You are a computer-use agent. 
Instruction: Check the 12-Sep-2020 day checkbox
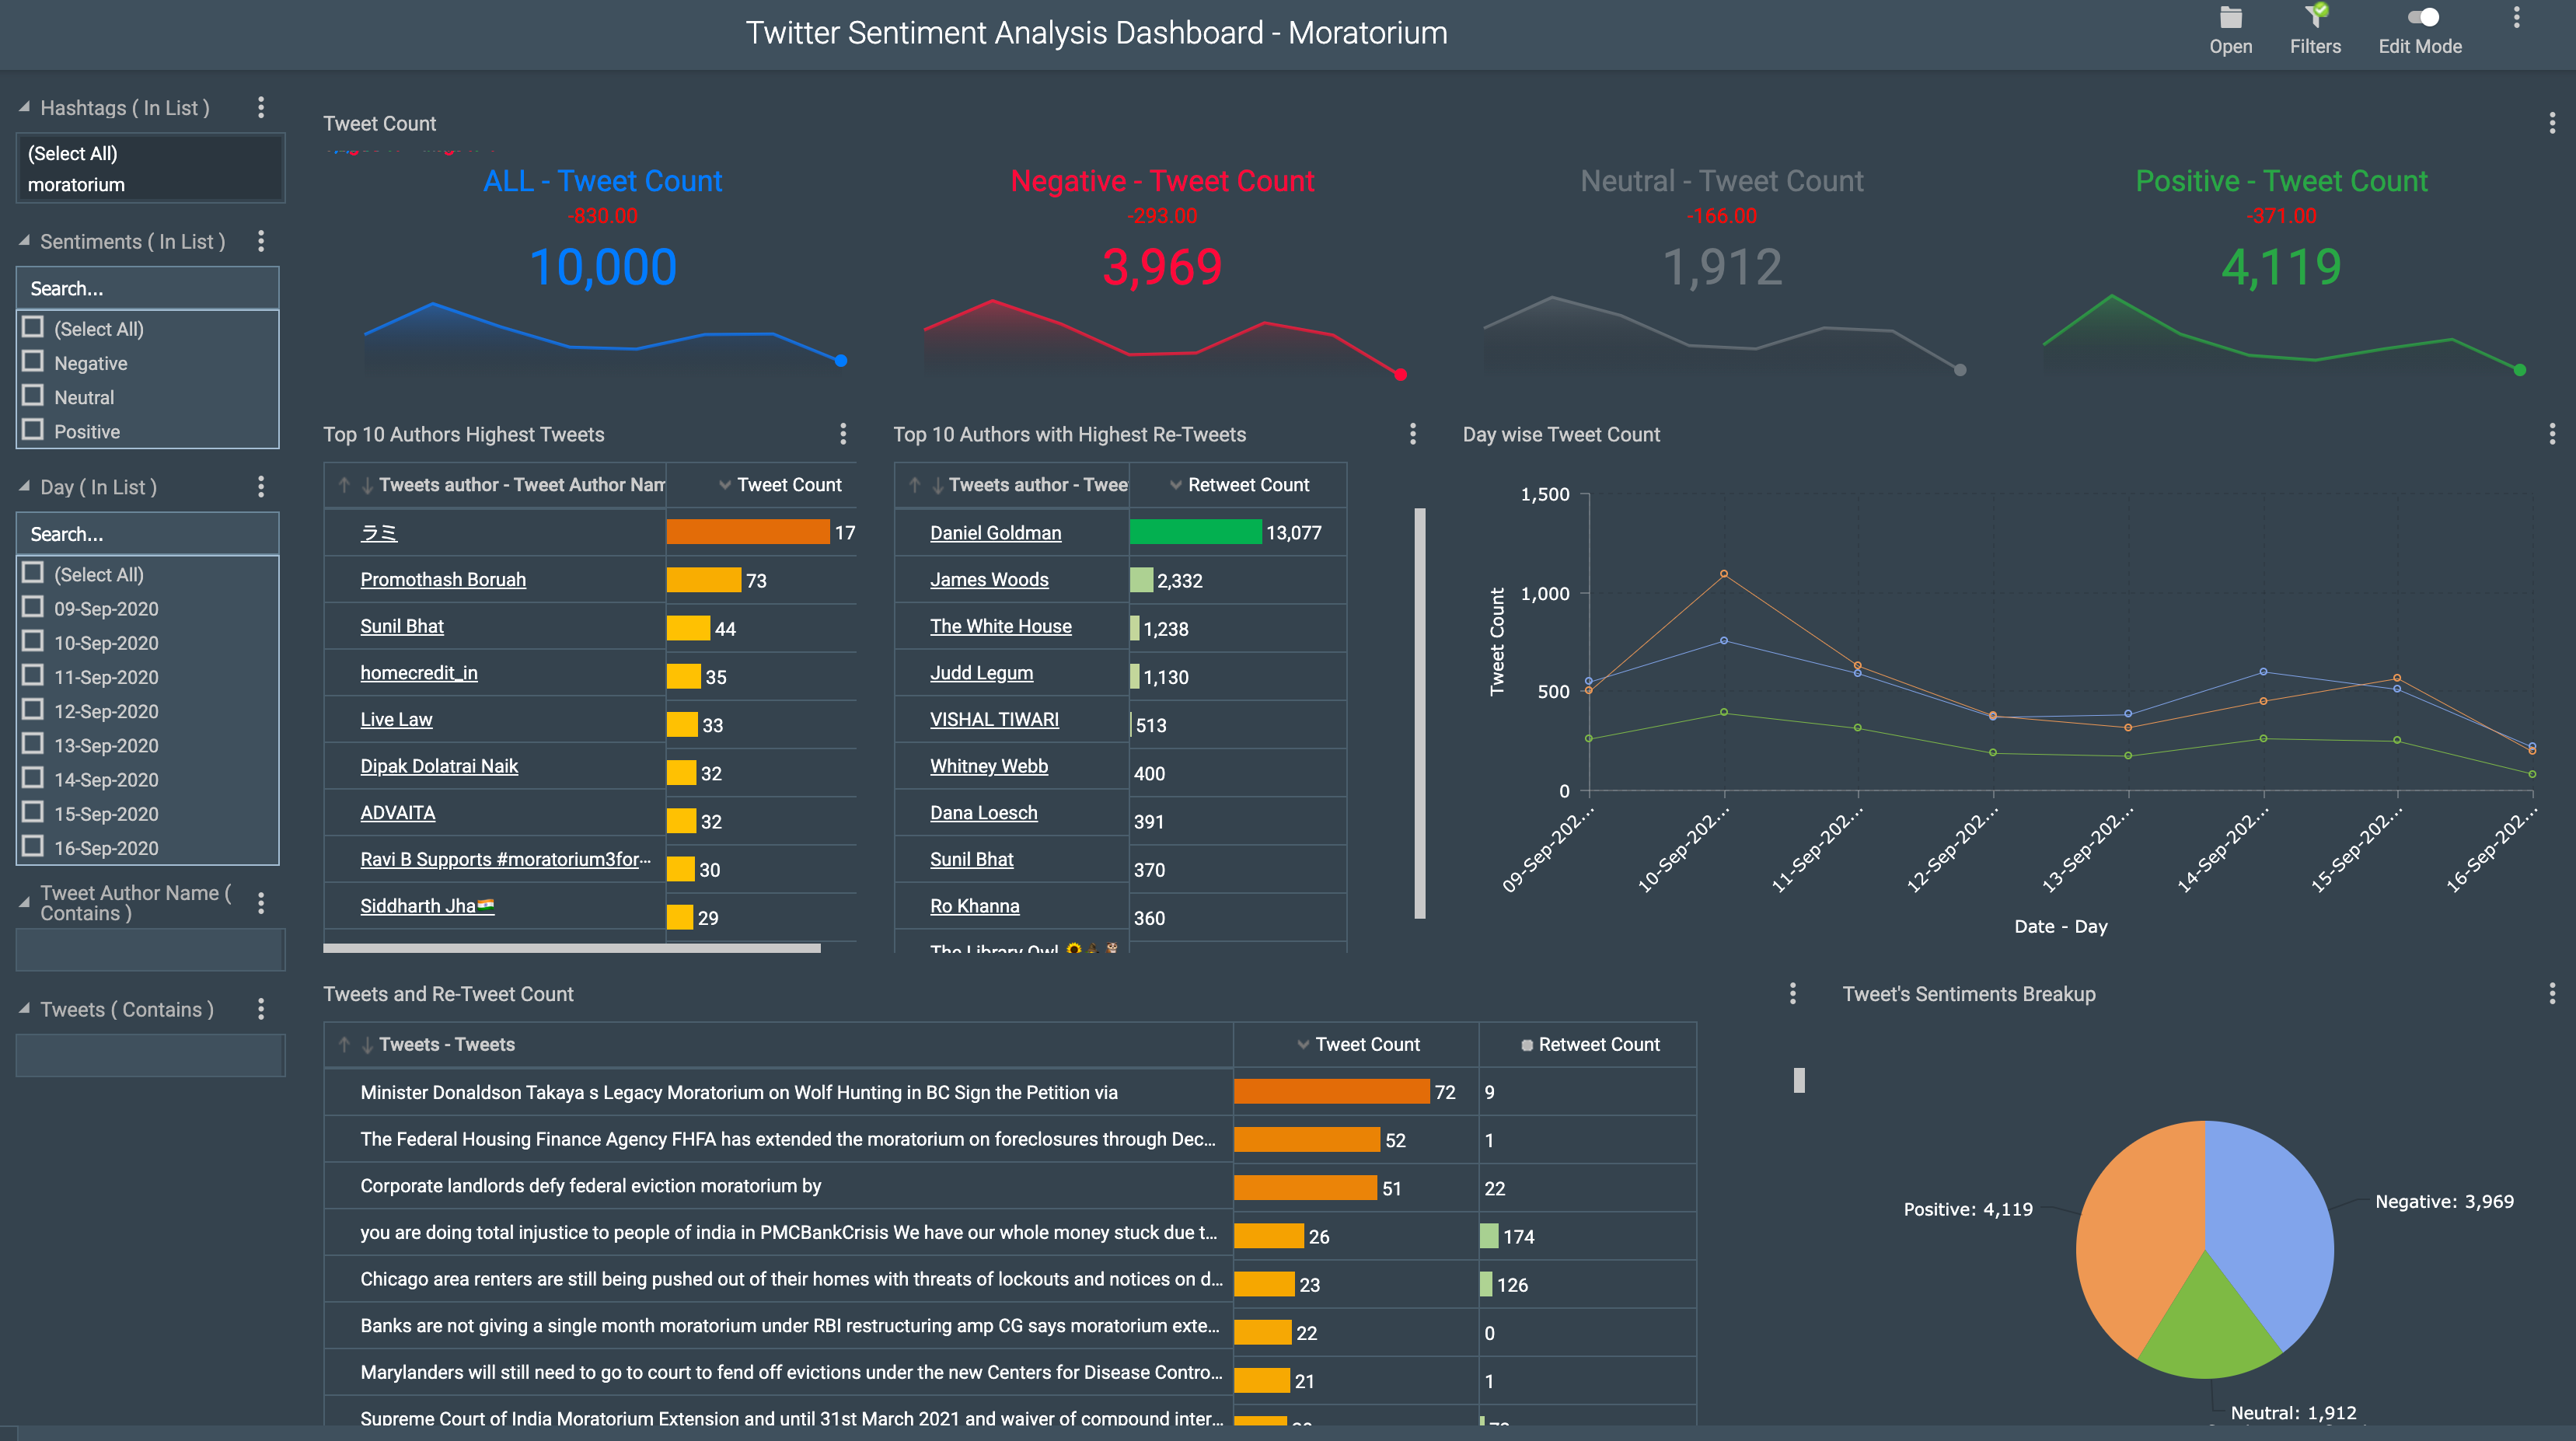(33, 710)
